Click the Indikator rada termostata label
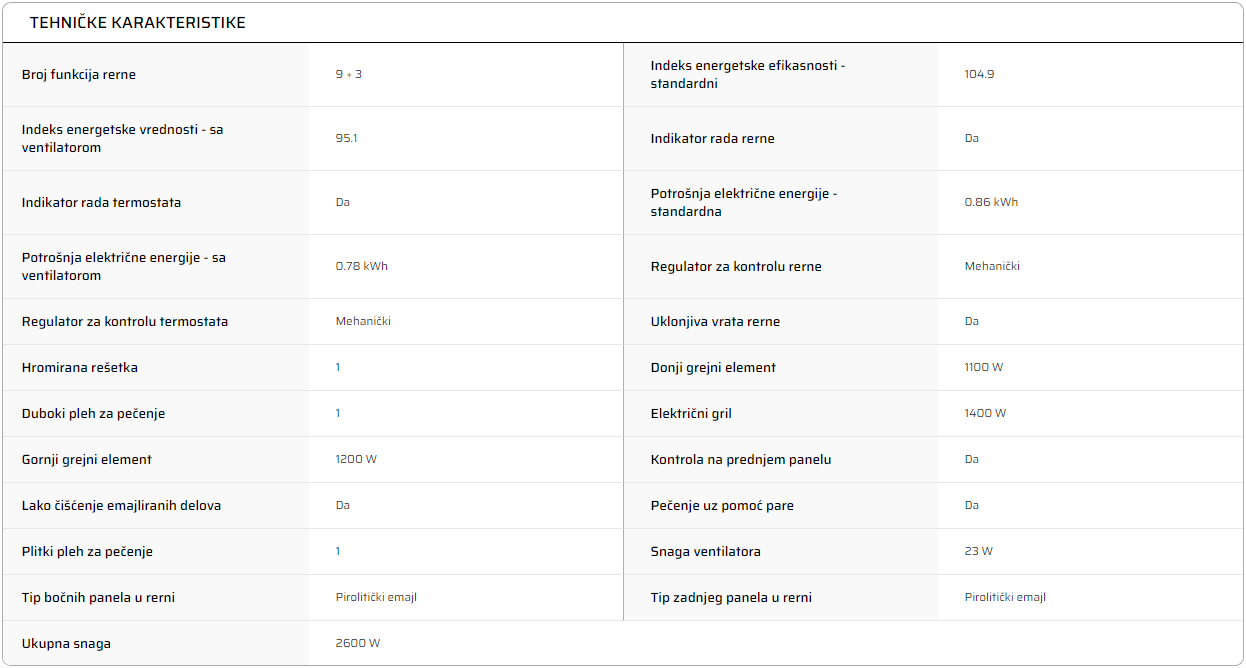Image resolution: width=1246 pixels, height=668 pixels. [x=102, y=203]
